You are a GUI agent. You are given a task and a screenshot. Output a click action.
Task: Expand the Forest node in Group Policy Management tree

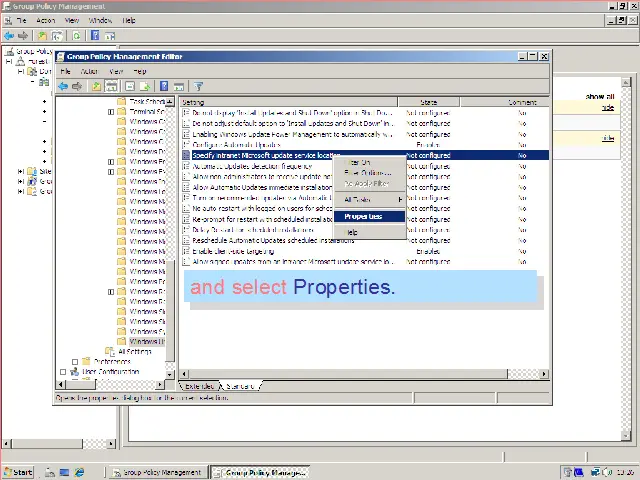9,62
